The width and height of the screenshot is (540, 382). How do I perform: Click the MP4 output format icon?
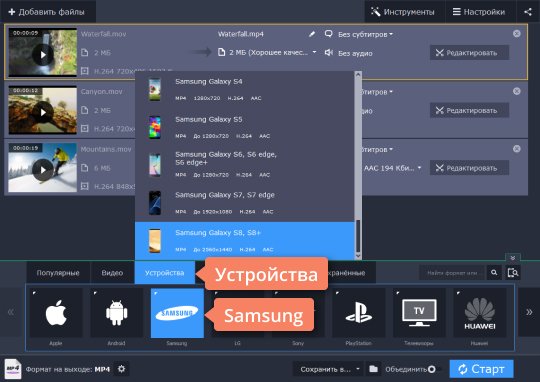tap(13, 369)
